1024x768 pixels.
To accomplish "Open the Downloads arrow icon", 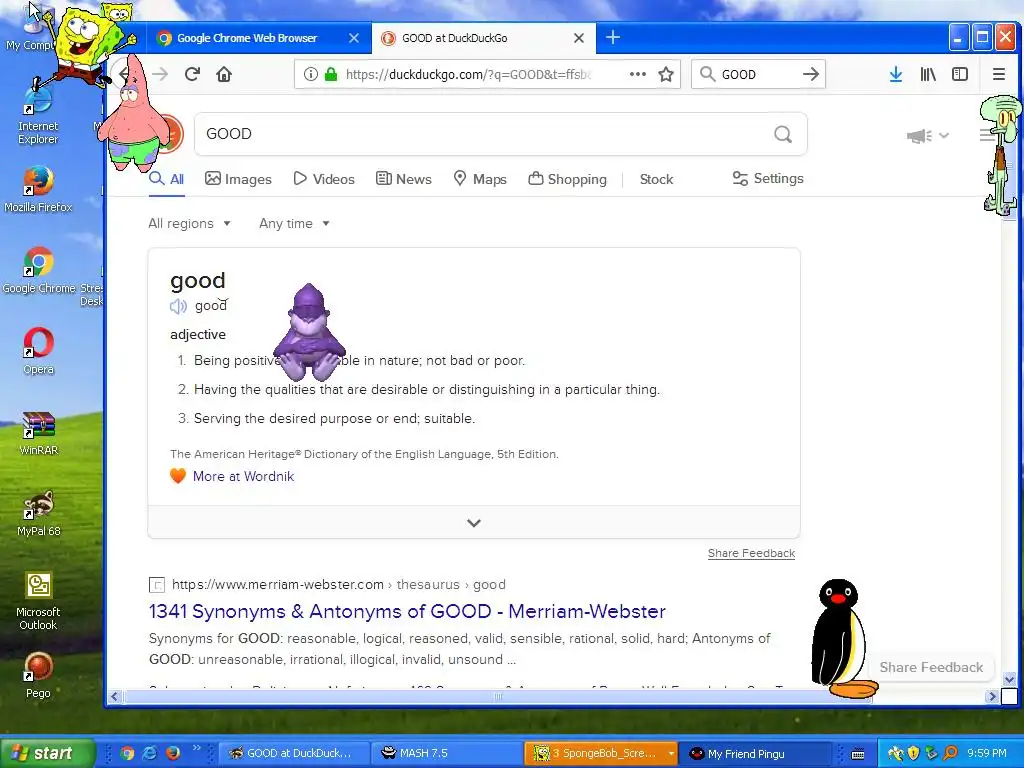I will coord(896,74).
